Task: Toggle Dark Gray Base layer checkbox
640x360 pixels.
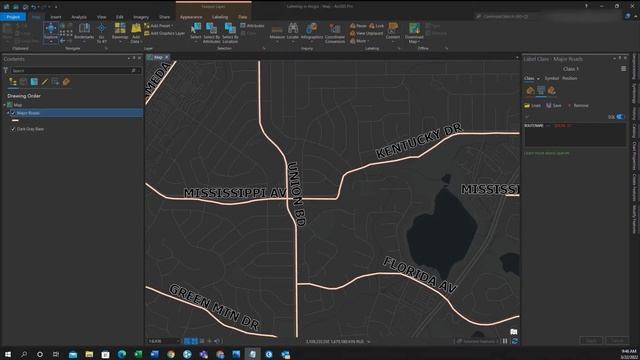Action: 13,129
